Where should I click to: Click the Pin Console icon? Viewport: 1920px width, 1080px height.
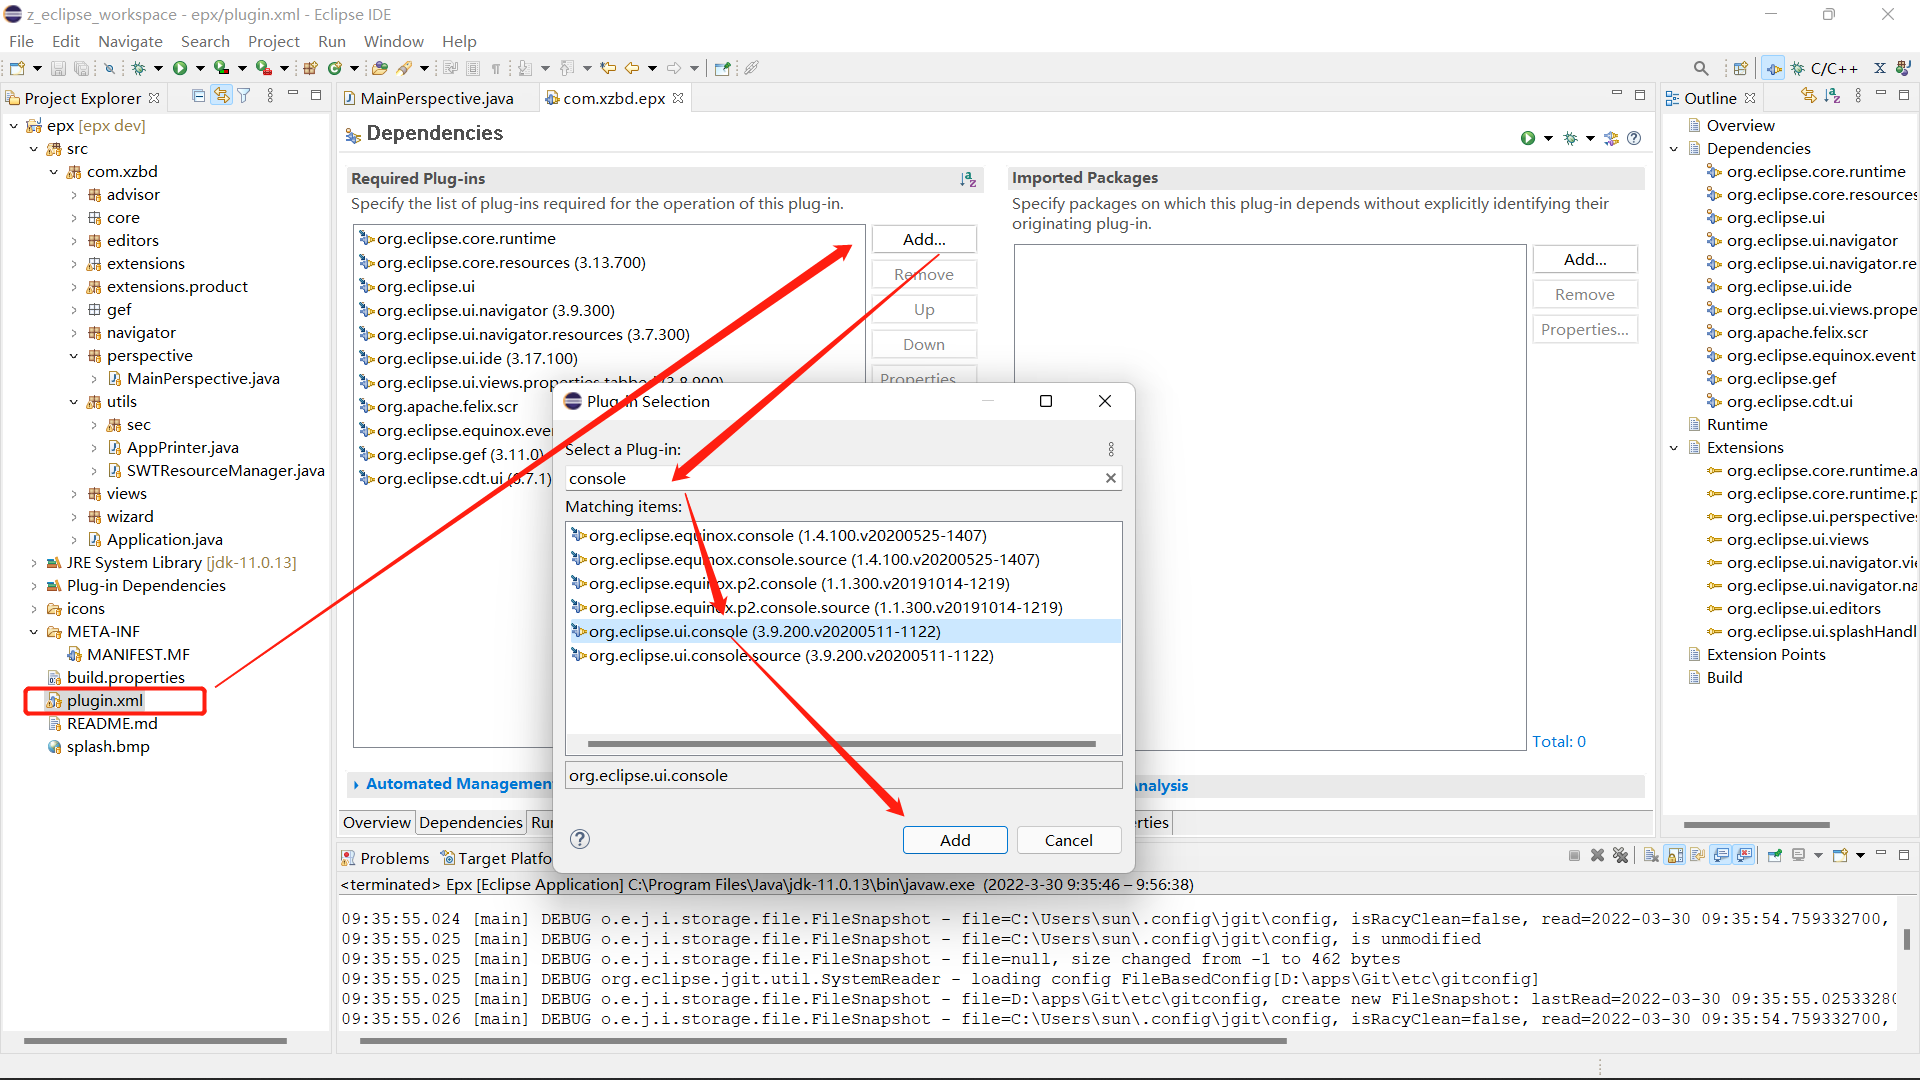coord(1775,855)
